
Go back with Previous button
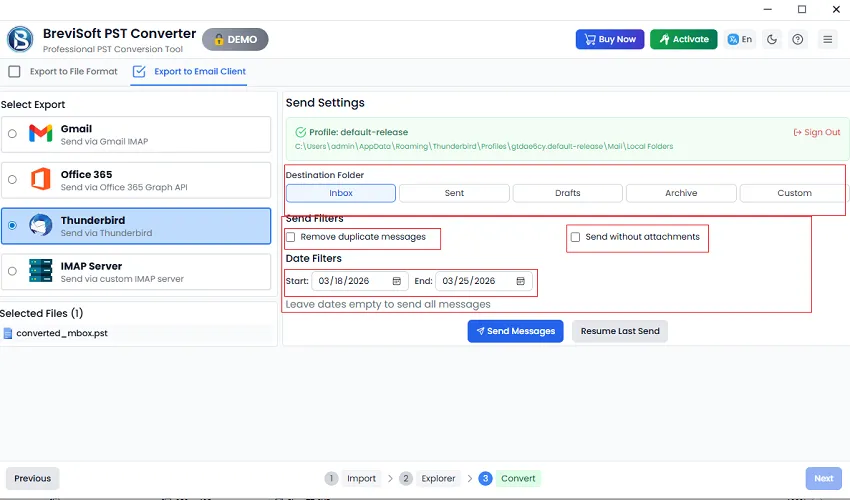(x=33, y=478)
